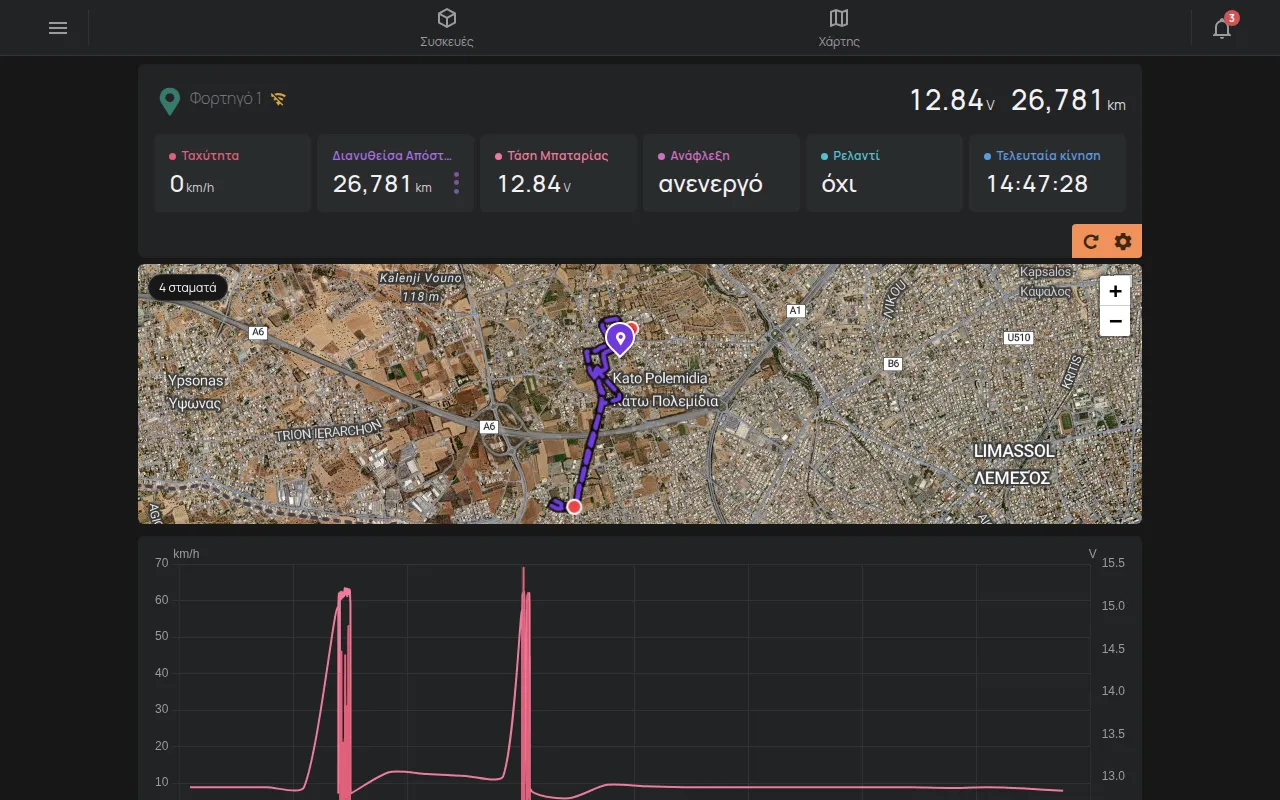Click the red route end point on map
Viewport: 1280px width, 800px height.
[574, 507]
